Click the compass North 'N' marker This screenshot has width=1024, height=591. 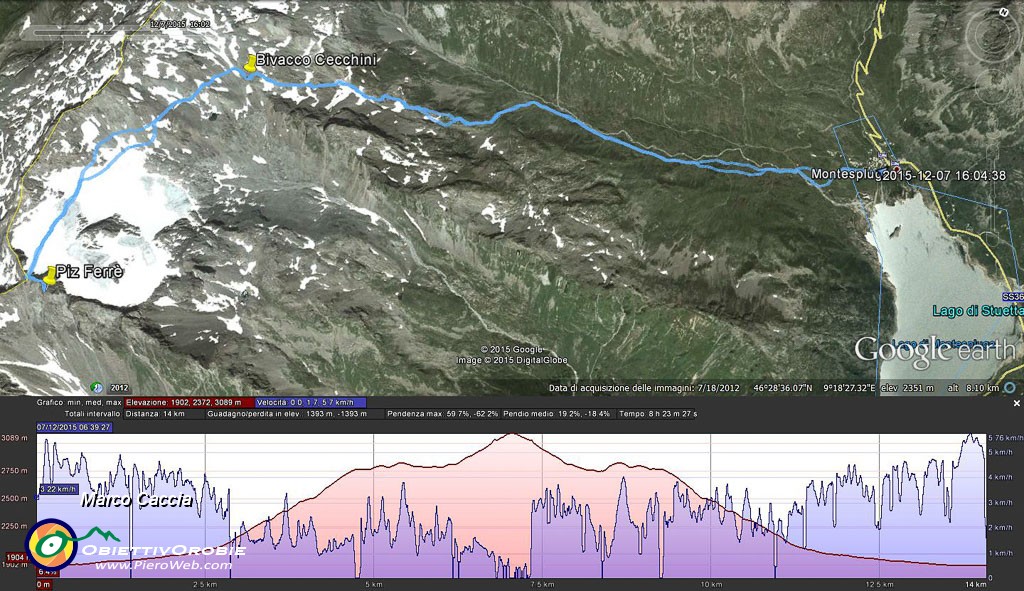pyautogui.click(x=1004, y=12)
